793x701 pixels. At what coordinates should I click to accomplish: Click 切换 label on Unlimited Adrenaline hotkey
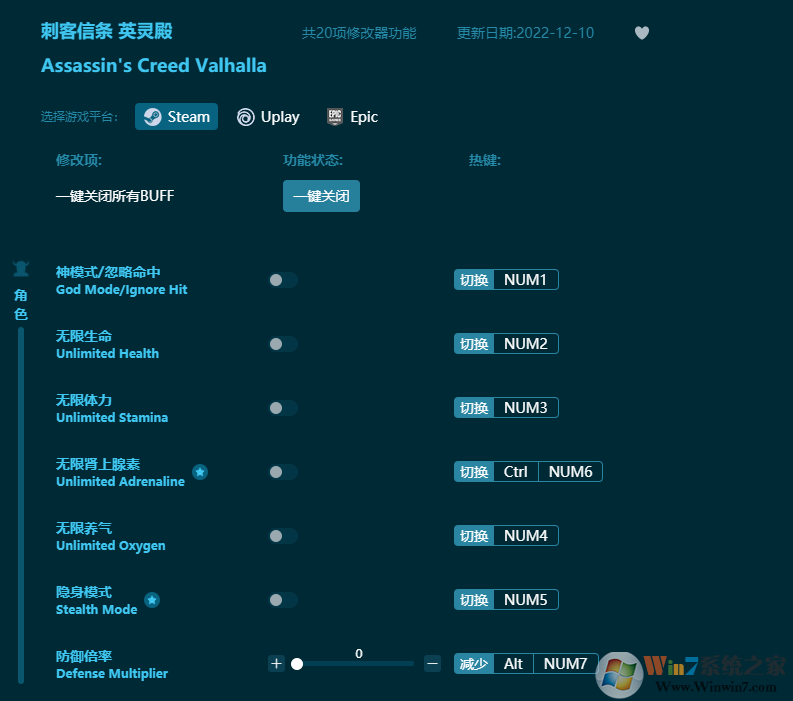474,472
